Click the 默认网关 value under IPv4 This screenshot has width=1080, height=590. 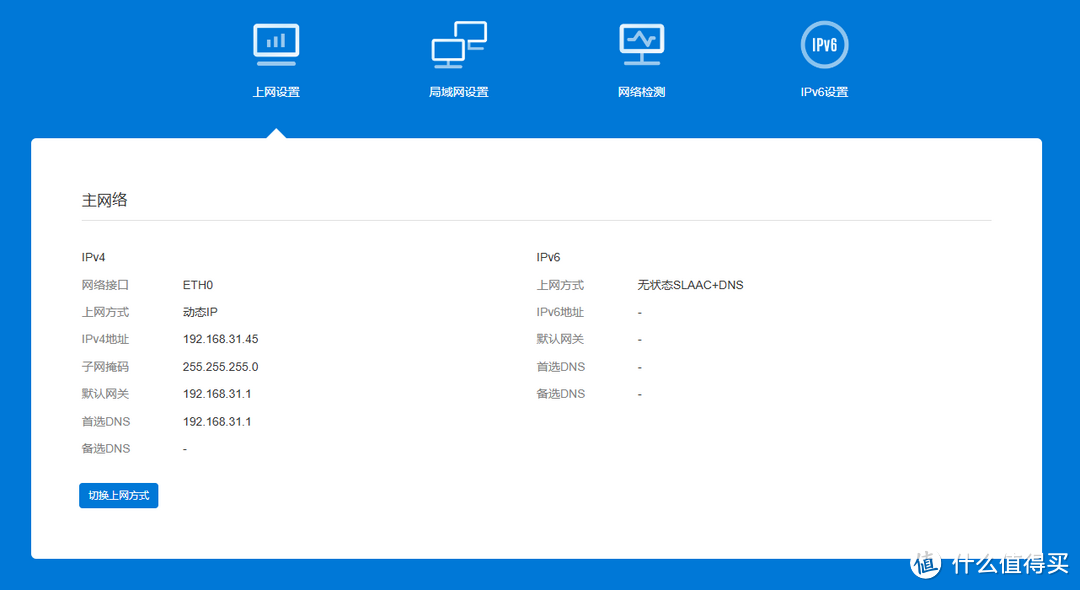(217, 394)
